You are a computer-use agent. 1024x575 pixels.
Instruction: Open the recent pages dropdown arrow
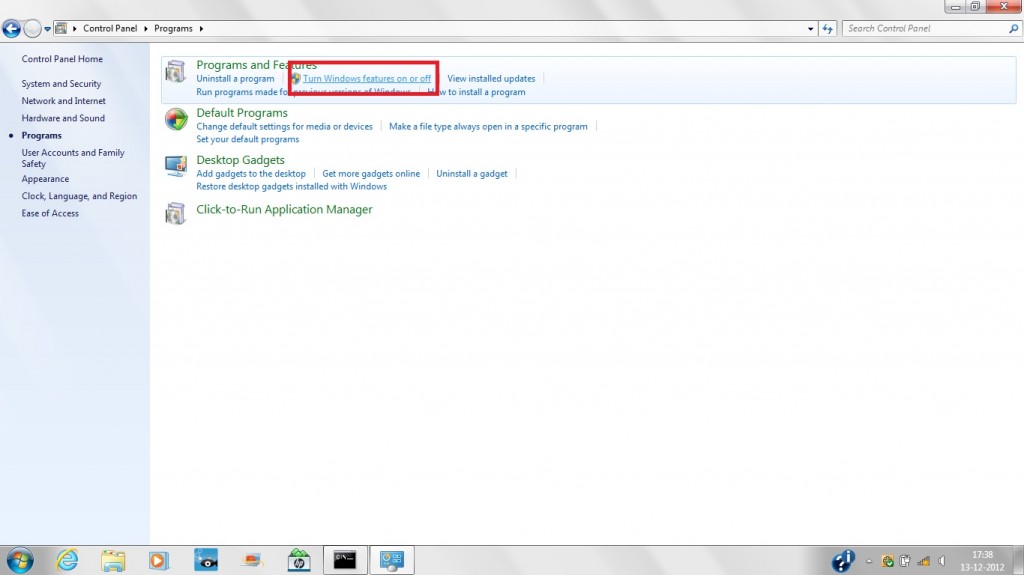point(47,29)
